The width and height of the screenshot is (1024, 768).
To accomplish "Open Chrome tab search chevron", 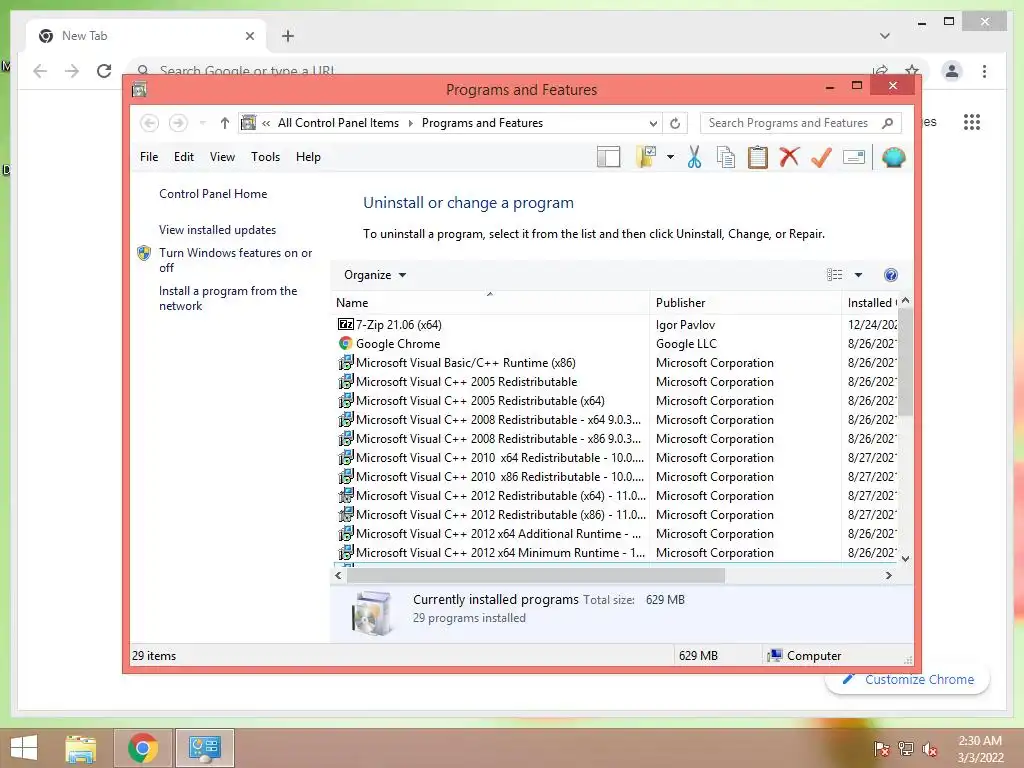I will 884,36.
